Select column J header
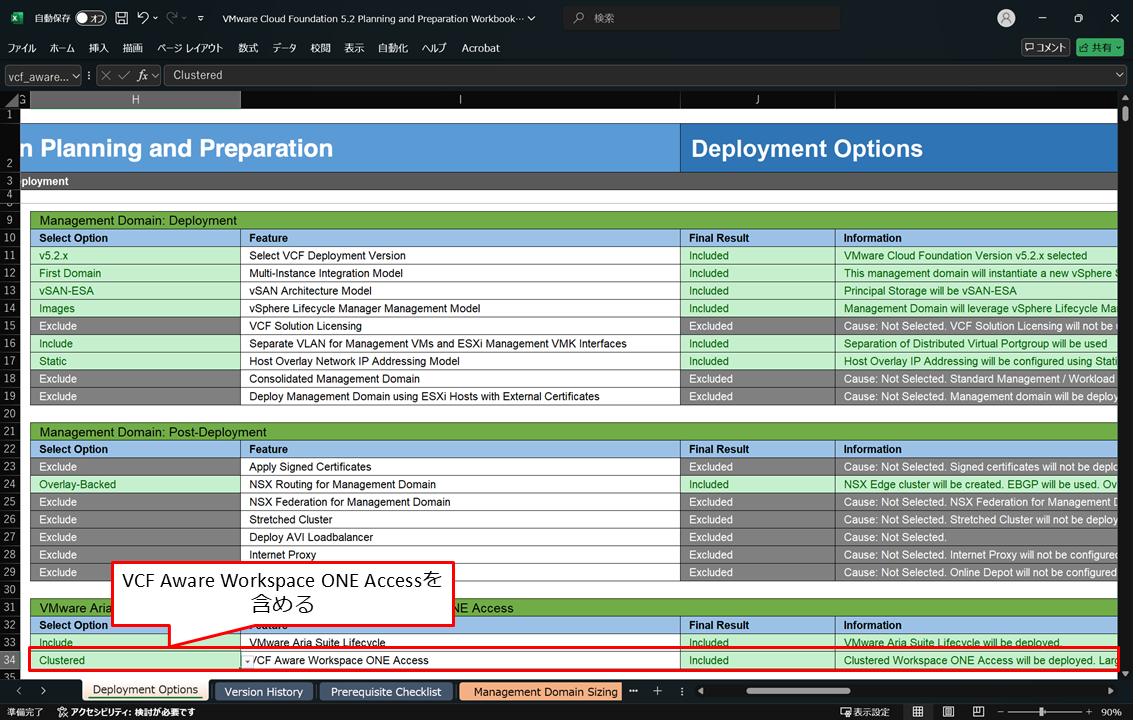The height and width of the screenshot is (720, 1133). coord(757,100)
